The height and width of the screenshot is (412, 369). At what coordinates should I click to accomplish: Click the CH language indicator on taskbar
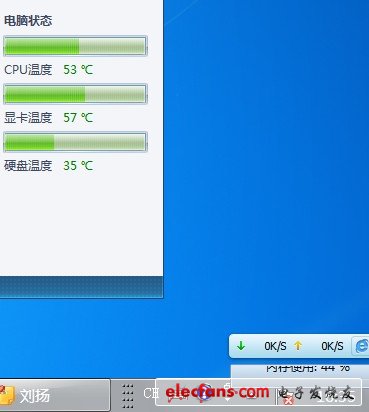coord(150,393)
